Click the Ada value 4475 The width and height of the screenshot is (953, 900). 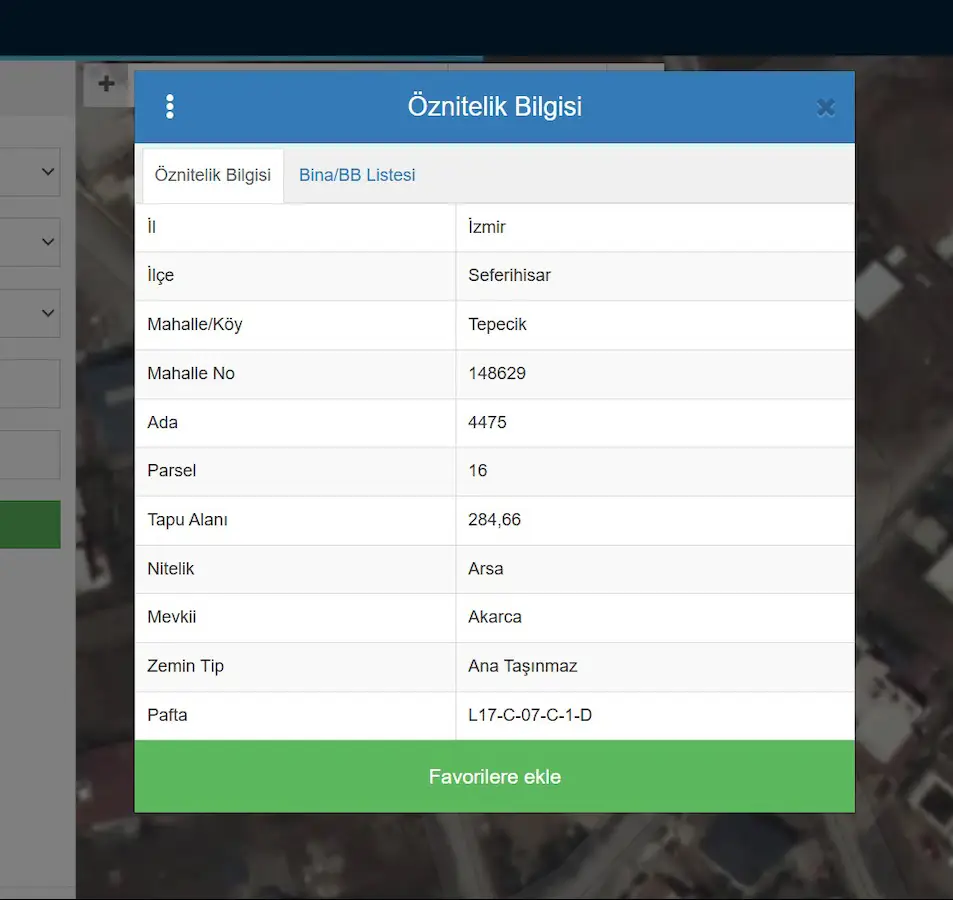coord(487,422)
